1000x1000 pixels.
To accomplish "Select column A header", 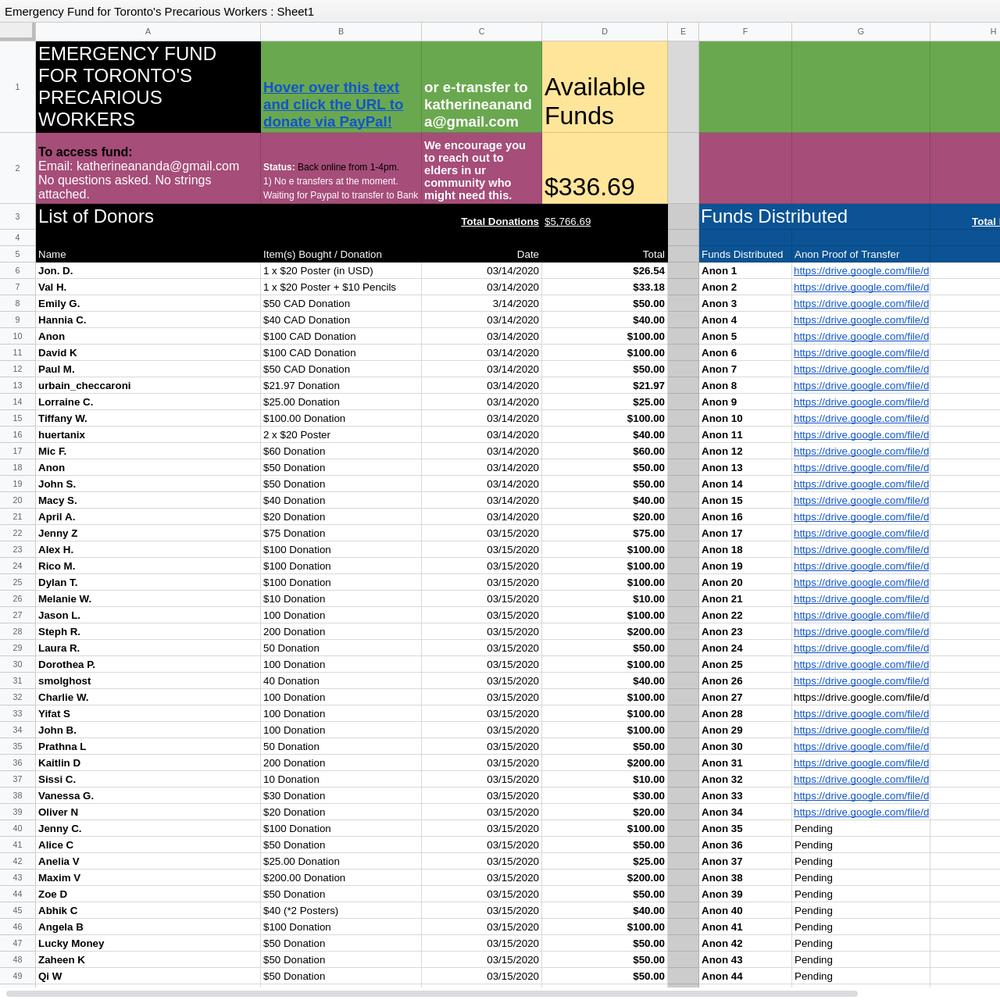I will 148,31.
